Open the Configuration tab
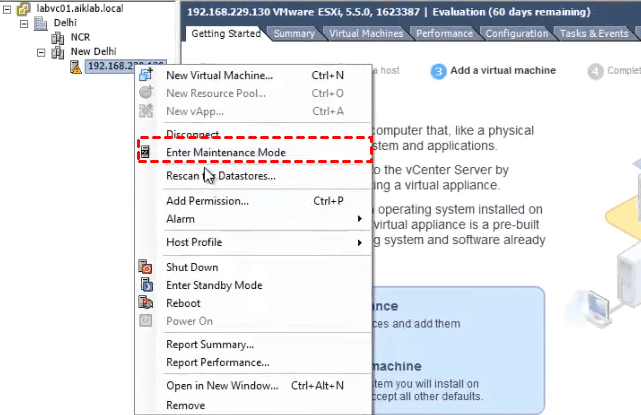This screenshot has height=415, width=641. [517, 34]
